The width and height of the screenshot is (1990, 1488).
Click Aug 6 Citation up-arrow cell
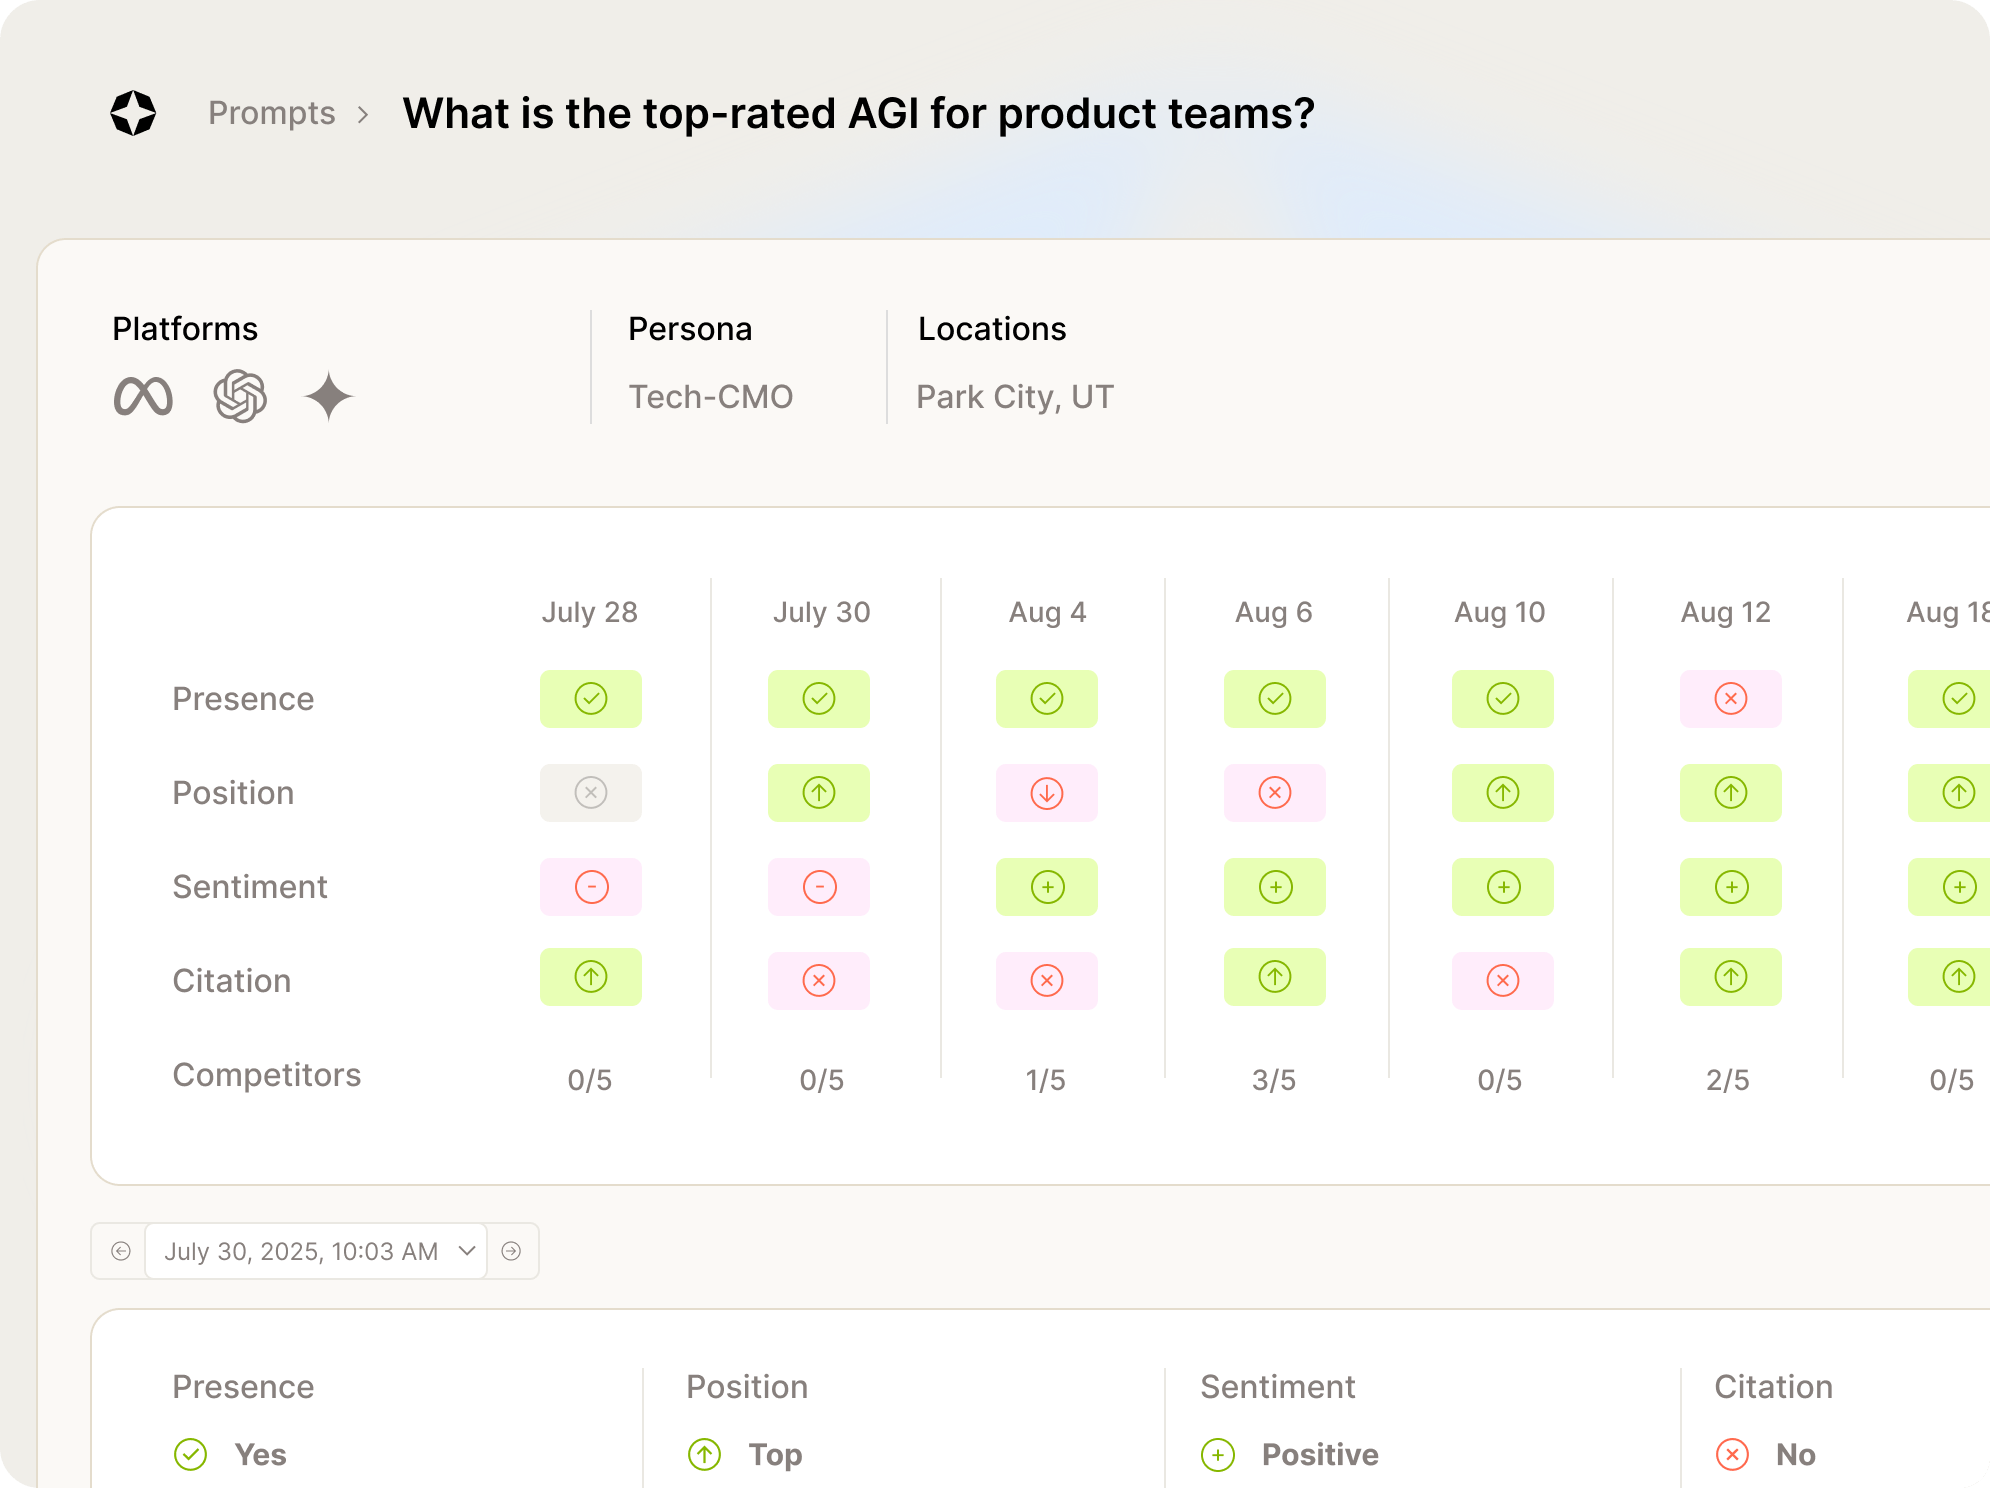click(x=1275, y=977)
